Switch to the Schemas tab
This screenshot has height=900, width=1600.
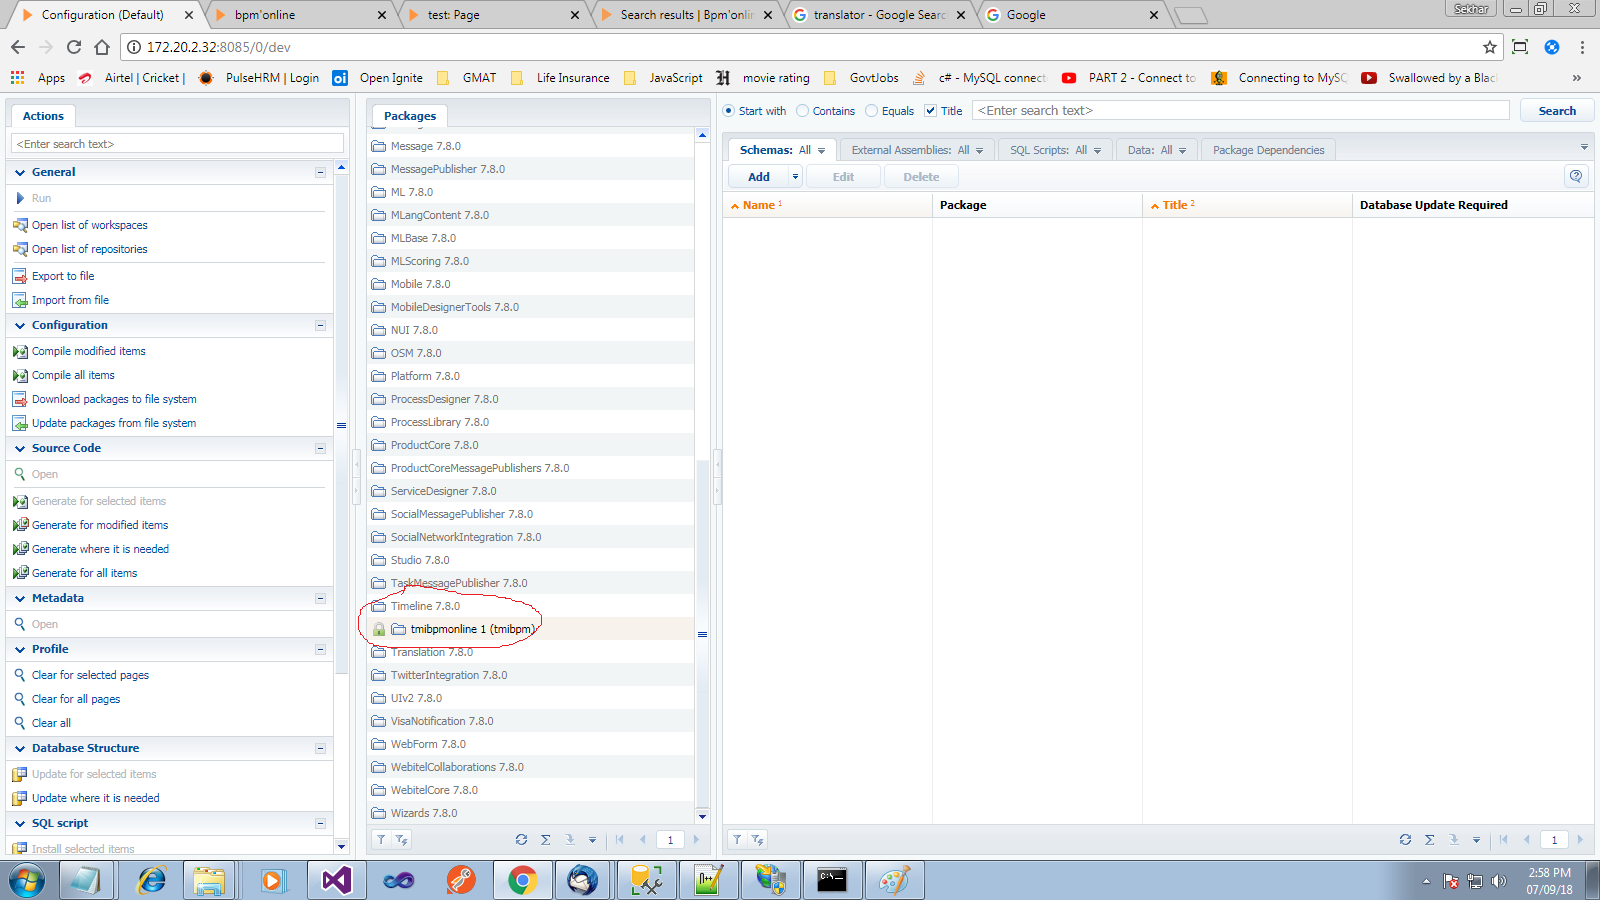click(x=782, y=150)
